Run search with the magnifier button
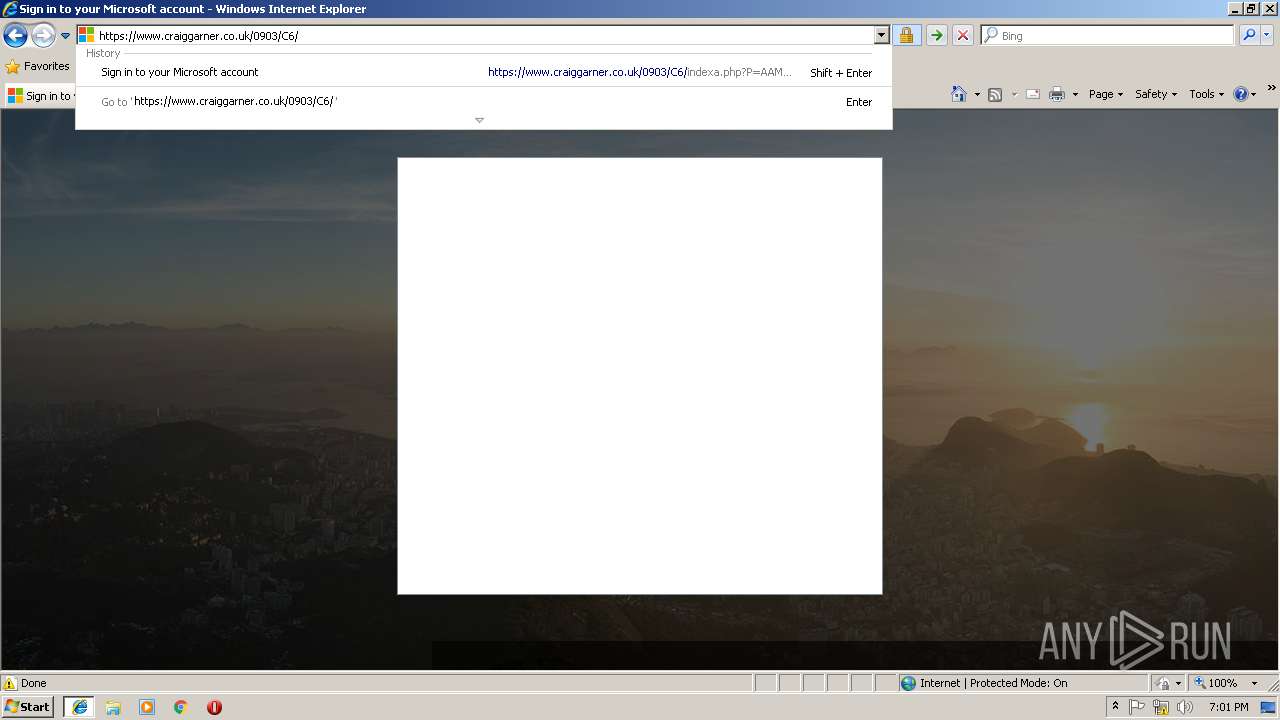Screen dimensions: 1280x720 [x=1249, y=35]
